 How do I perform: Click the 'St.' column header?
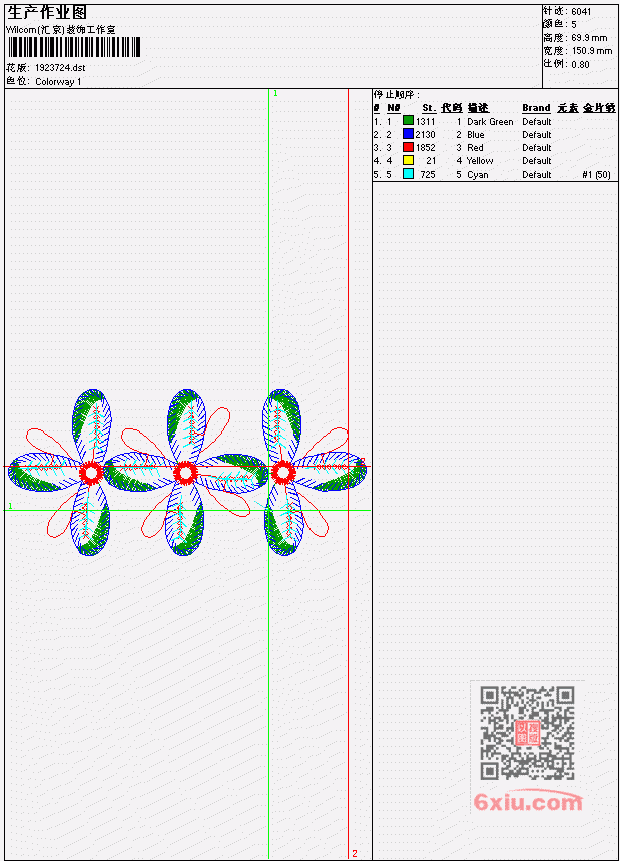click(429, 108)
